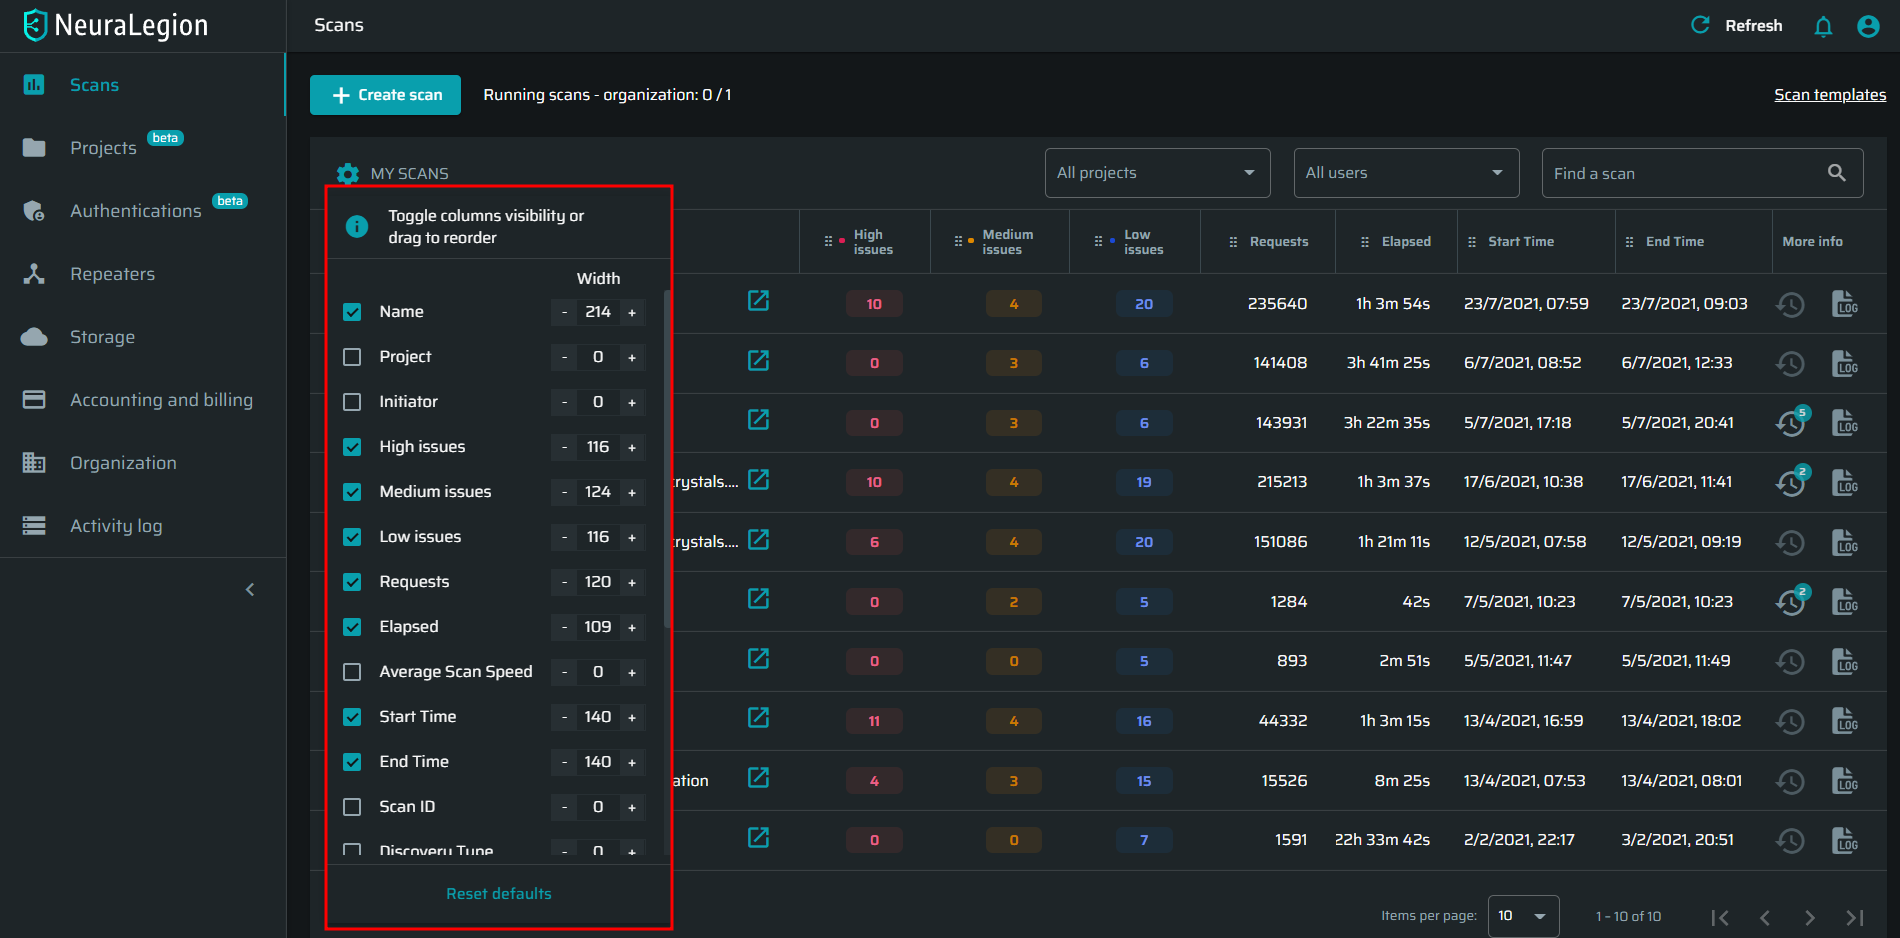Open the All projects dropdown
This screenshot has height=938, width=1900.
(1157, 173)
